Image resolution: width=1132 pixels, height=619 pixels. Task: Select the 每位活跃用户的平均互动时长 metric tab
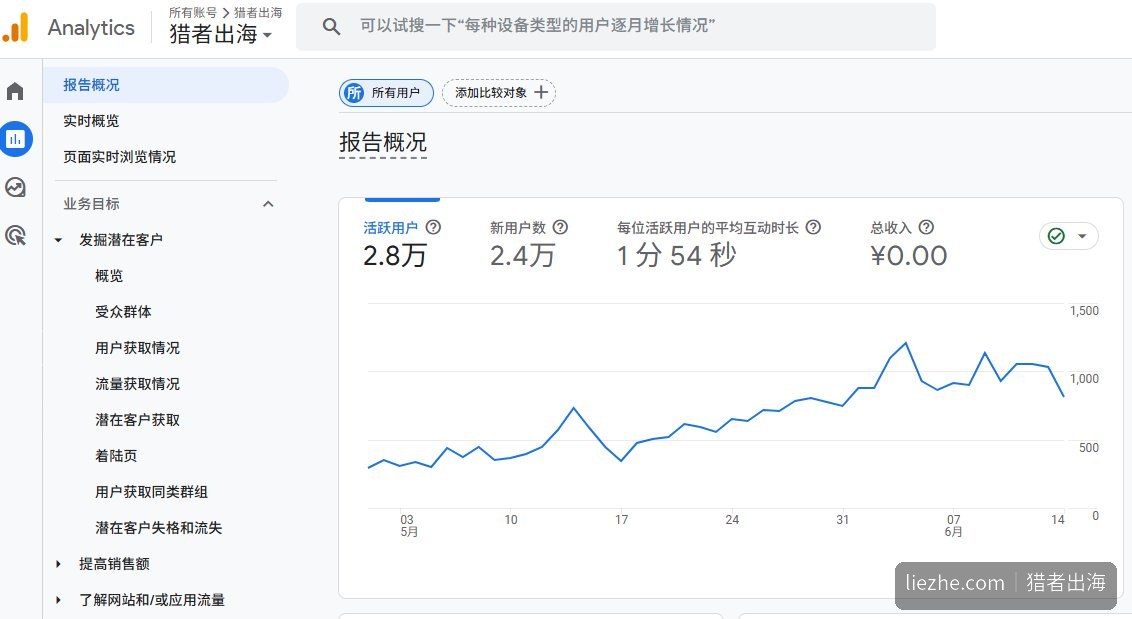pyautogui.click(x=718, y=245)
